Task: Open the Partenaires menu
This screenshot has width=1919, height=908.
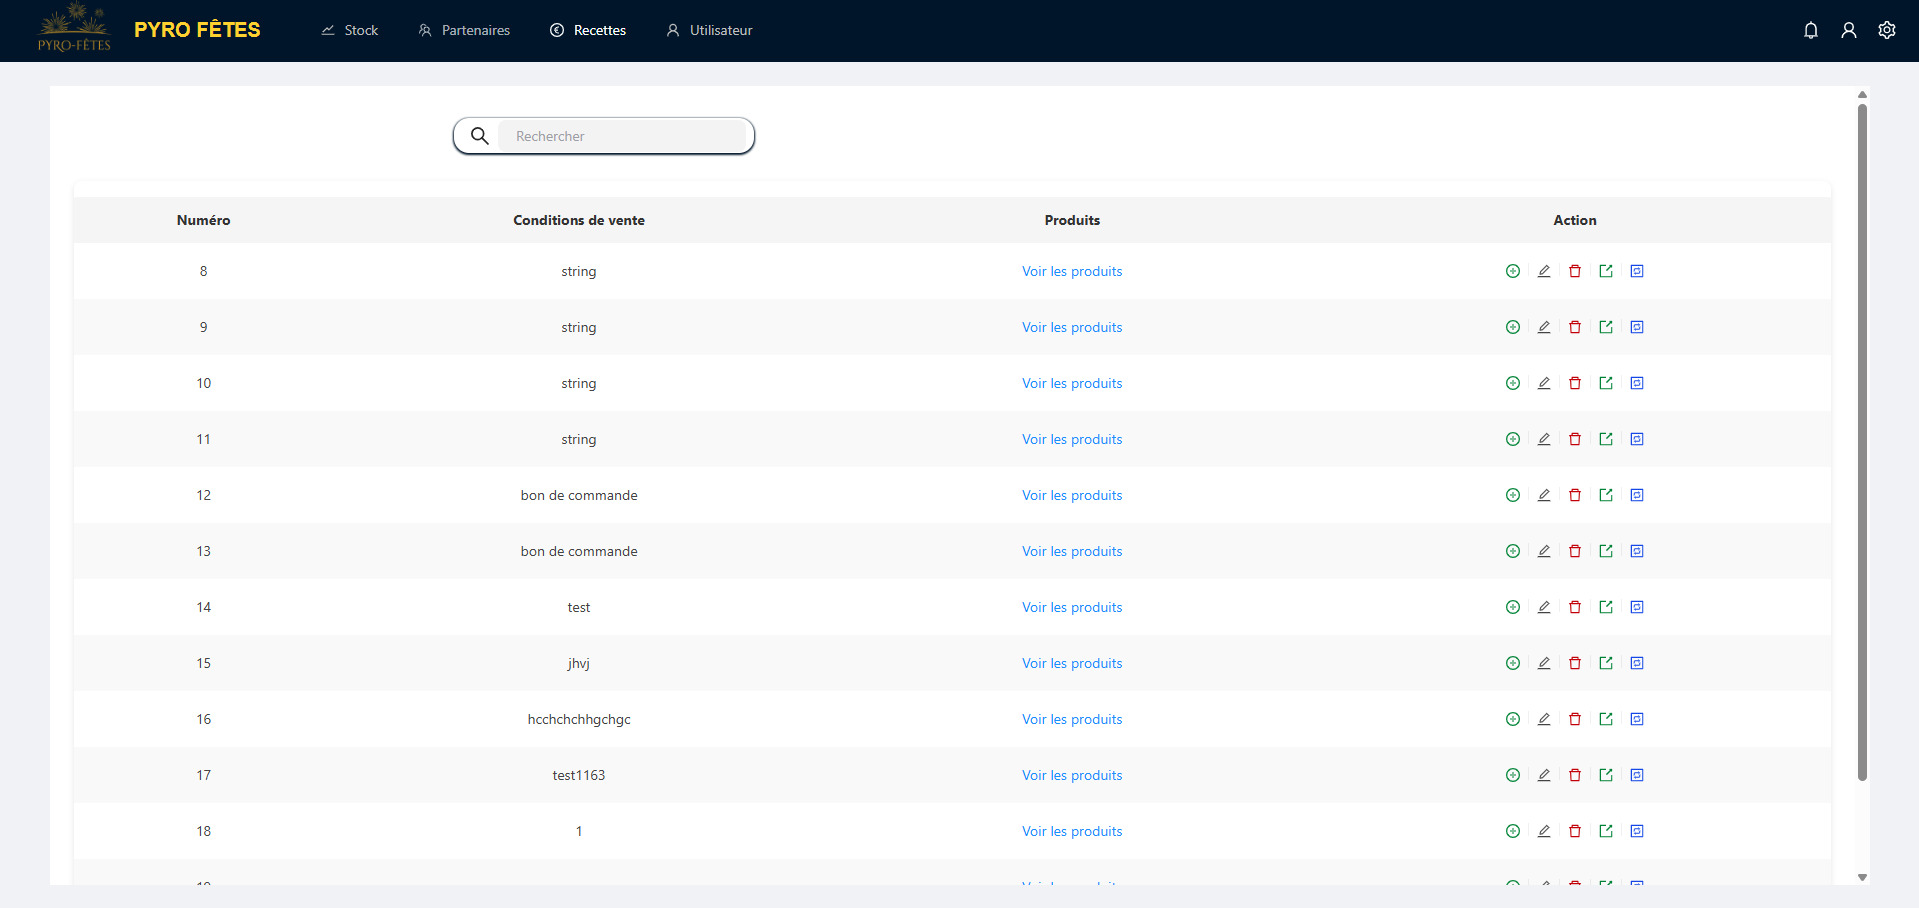Action: [464, 30]
